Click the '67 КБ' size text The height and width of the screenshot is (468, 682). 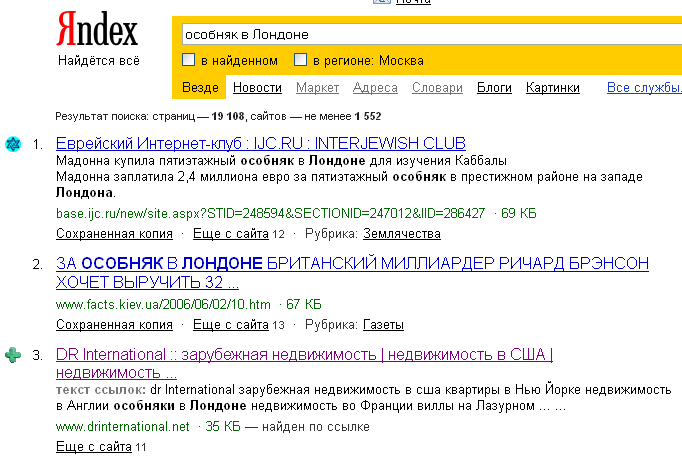[304, 304]
